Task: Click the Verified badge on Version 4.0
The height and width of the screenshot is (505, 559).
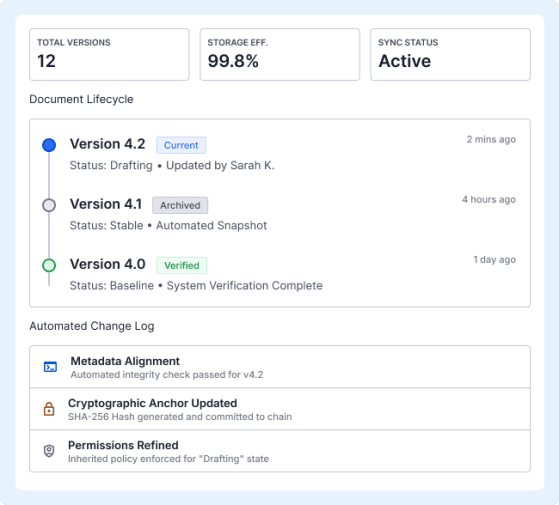Action: click(x=181, y=266)
